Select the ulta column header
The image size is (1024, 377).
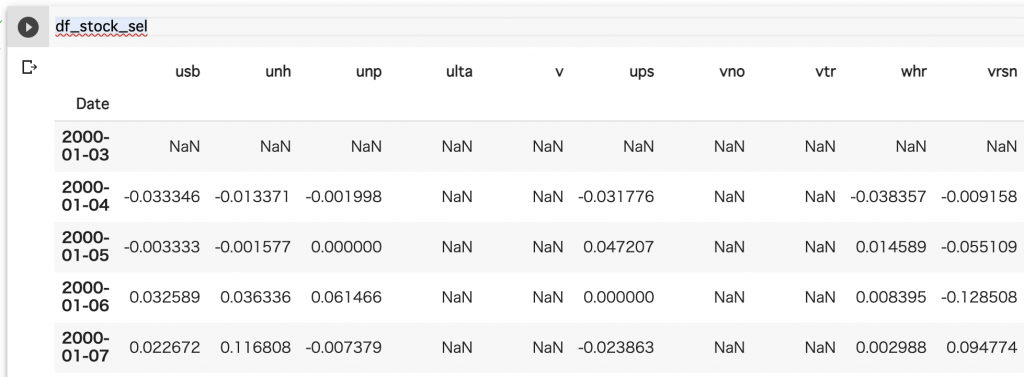[x=459, y=72]
